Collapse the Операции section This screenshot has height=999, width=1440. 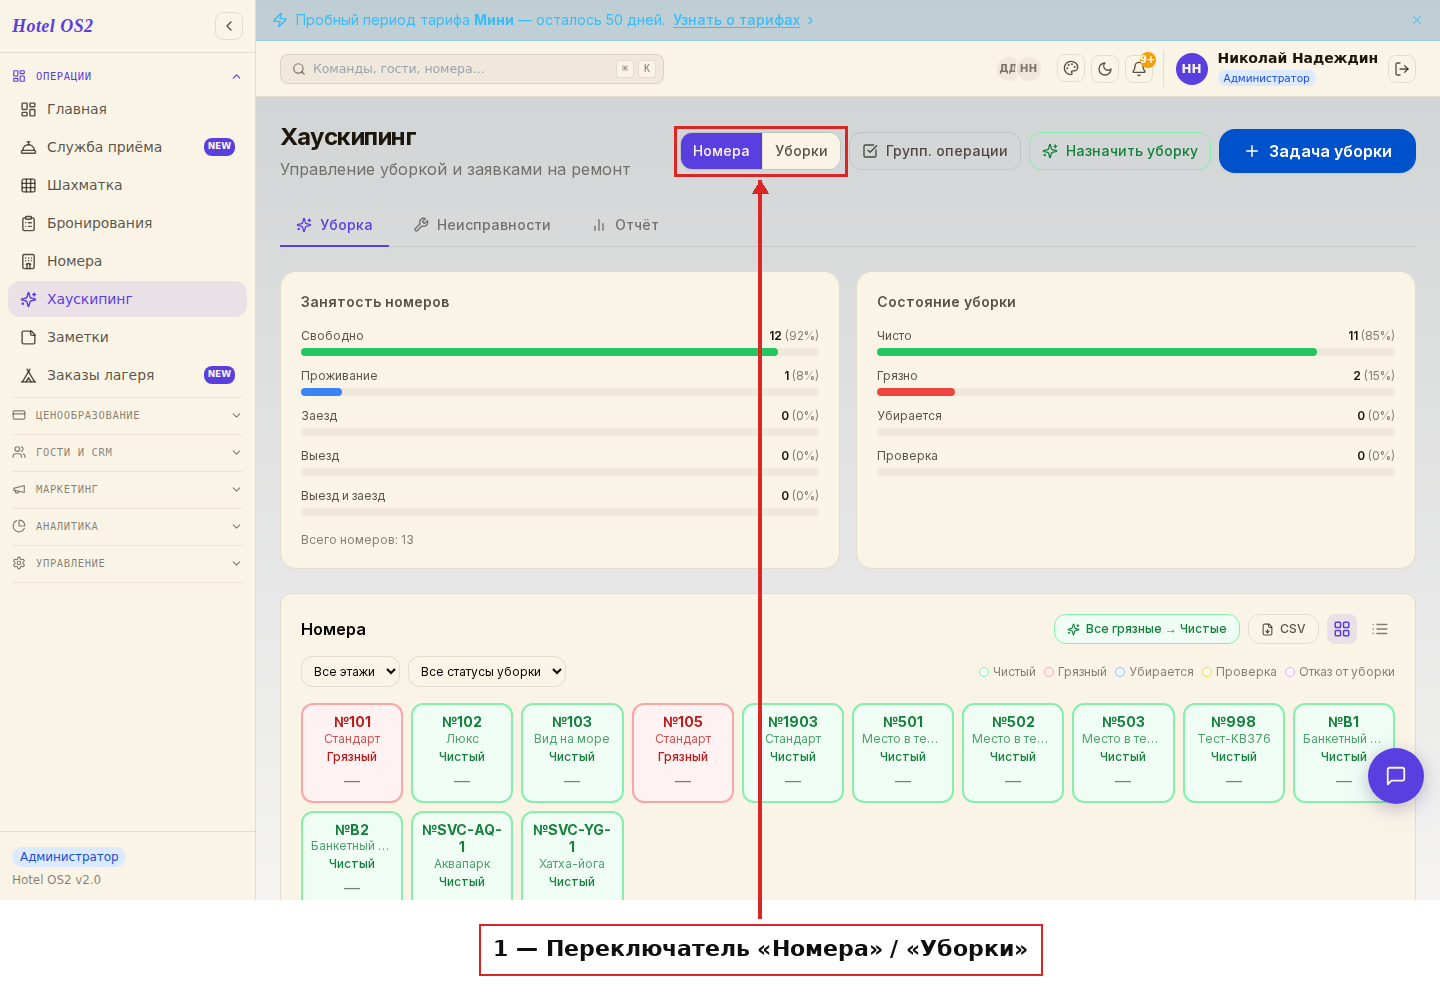click(x=127, y=76)
